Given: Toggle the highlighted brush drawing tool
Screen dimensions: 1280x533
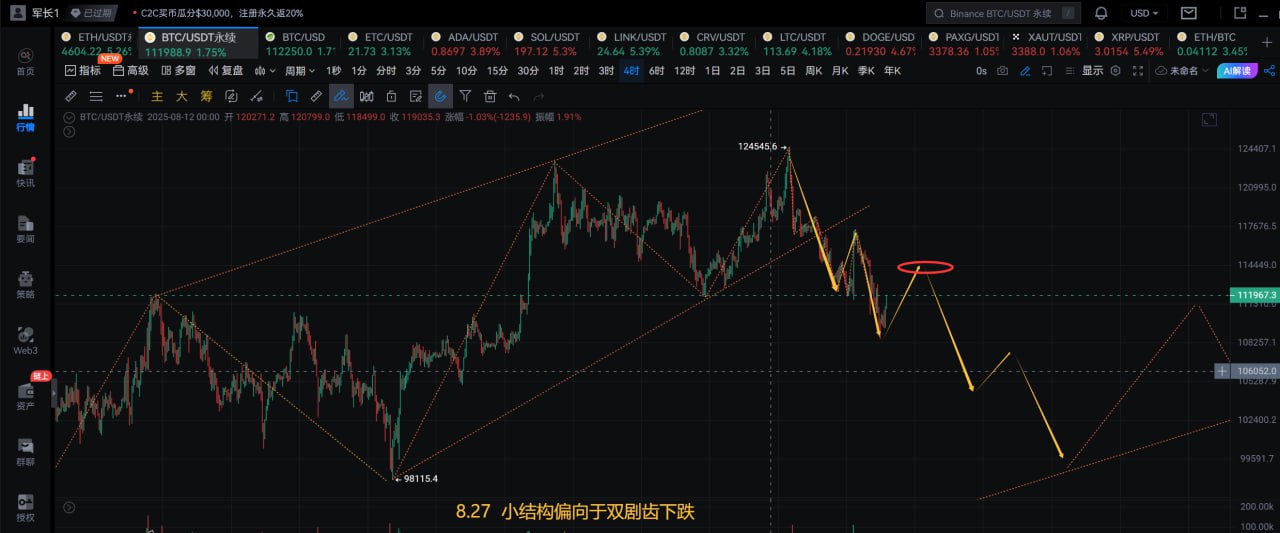Looking at the screenshot, I should pyautogui.click(x=341, y=96).
